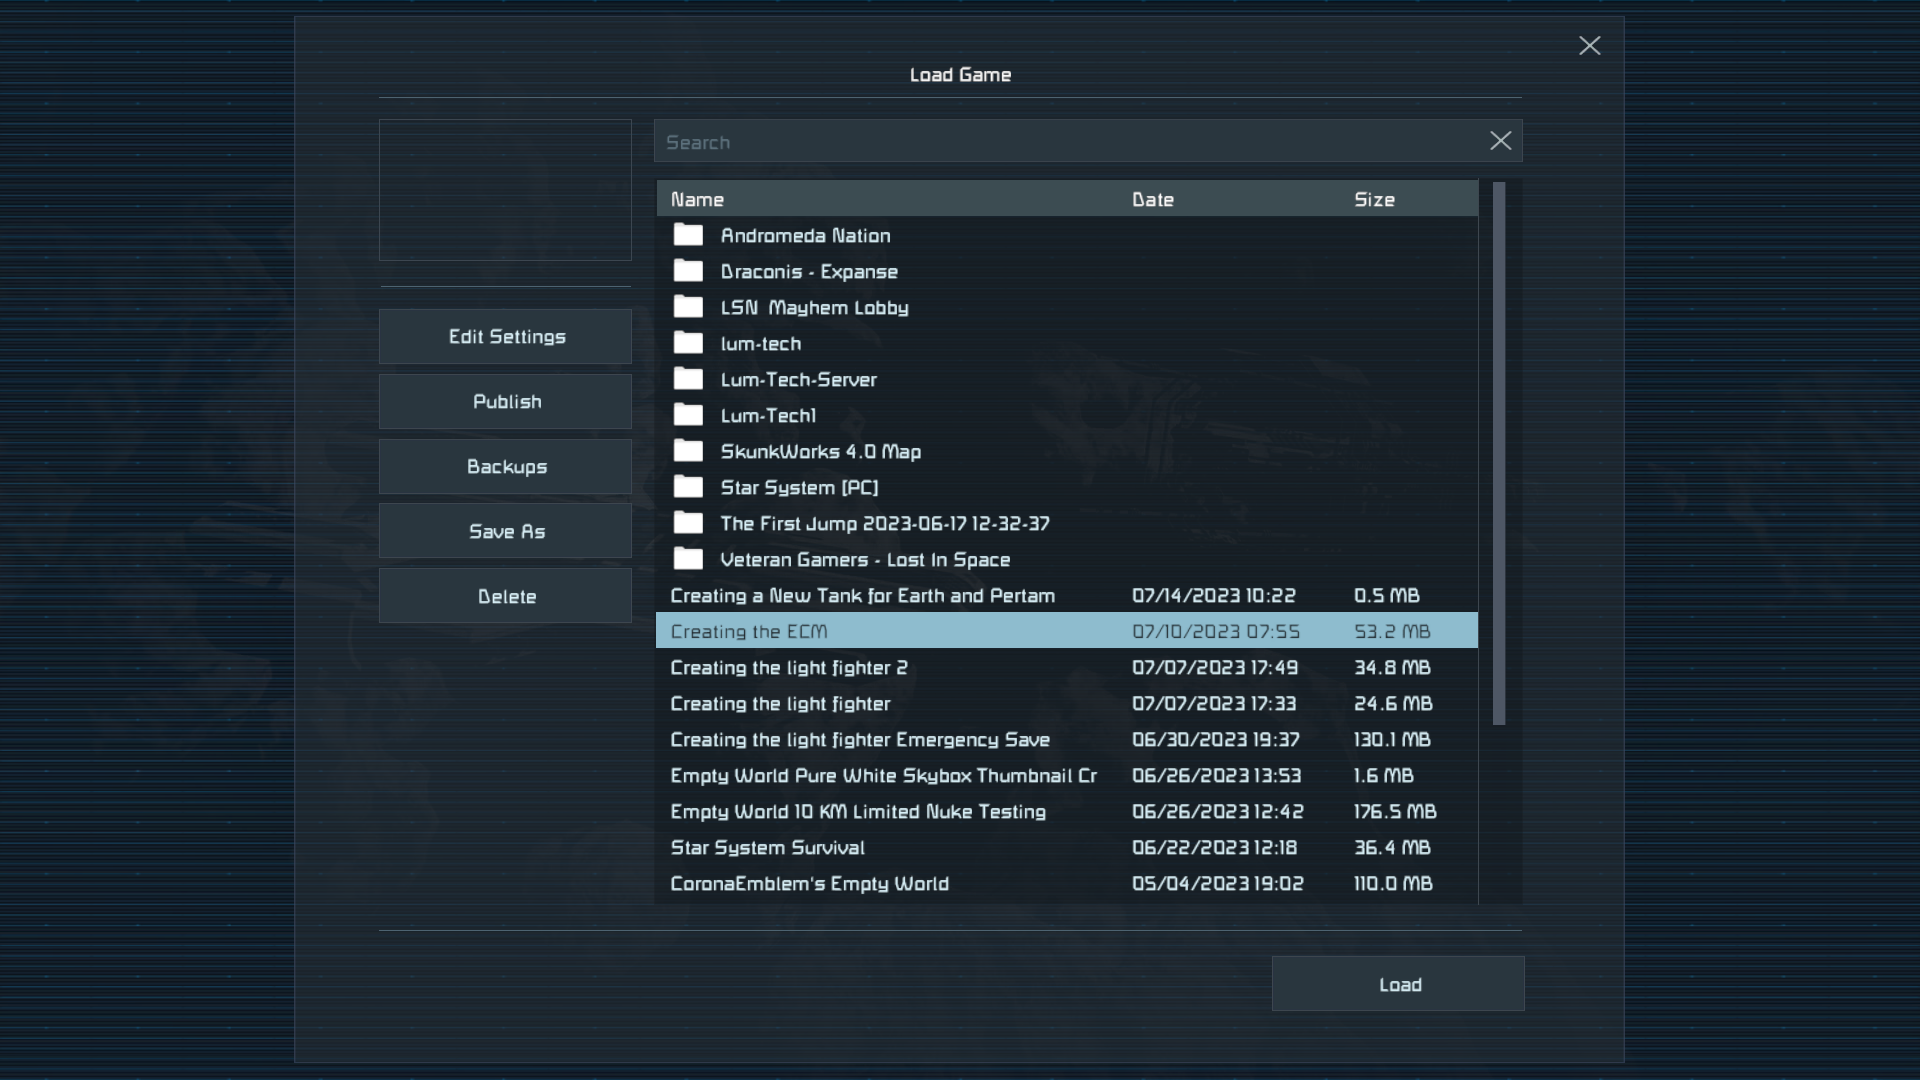Viewport: 1920px width, 1080px height.
Task: Open the LSN Mayhem Lobby folder icon
Action: pos(688,307)
